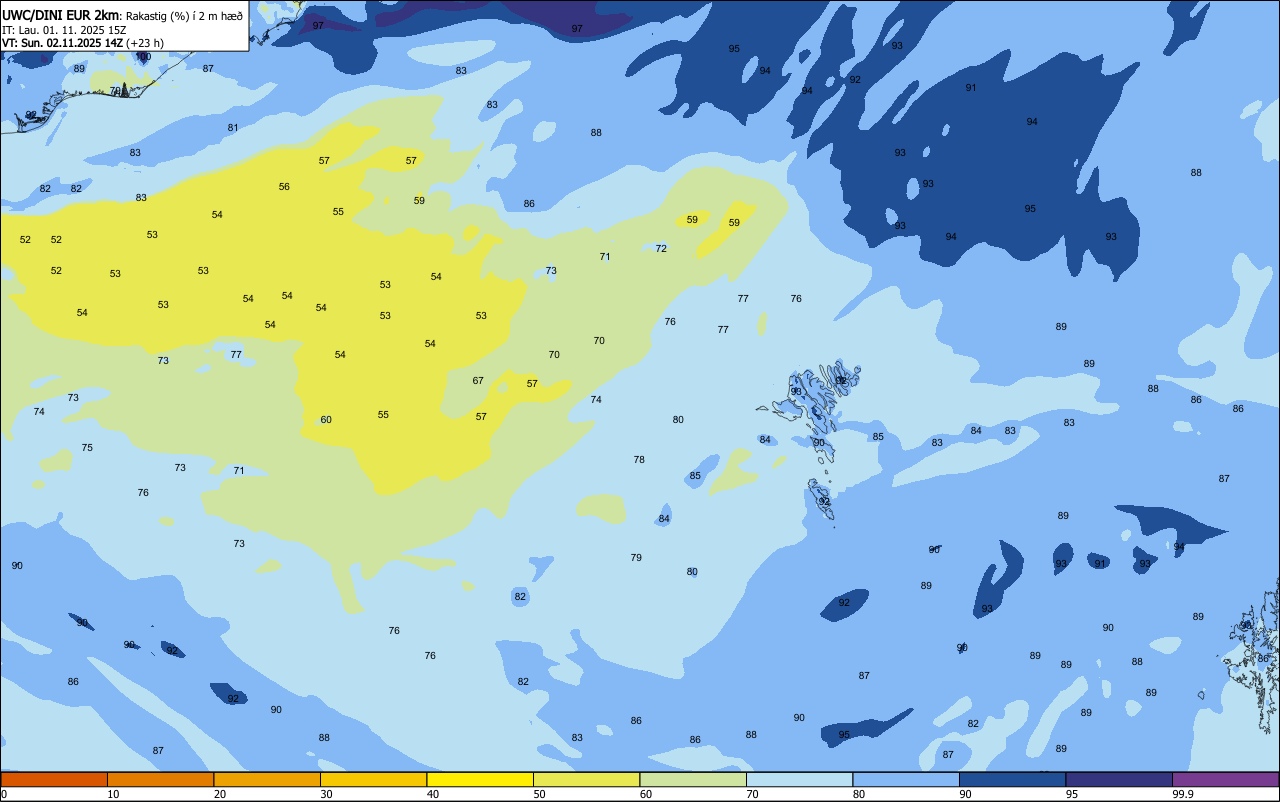The height and width of the screenshot is (802, 1280).
Task: Click the purple legend swatch above 99.9
Action: click(x=1226, y=779)
